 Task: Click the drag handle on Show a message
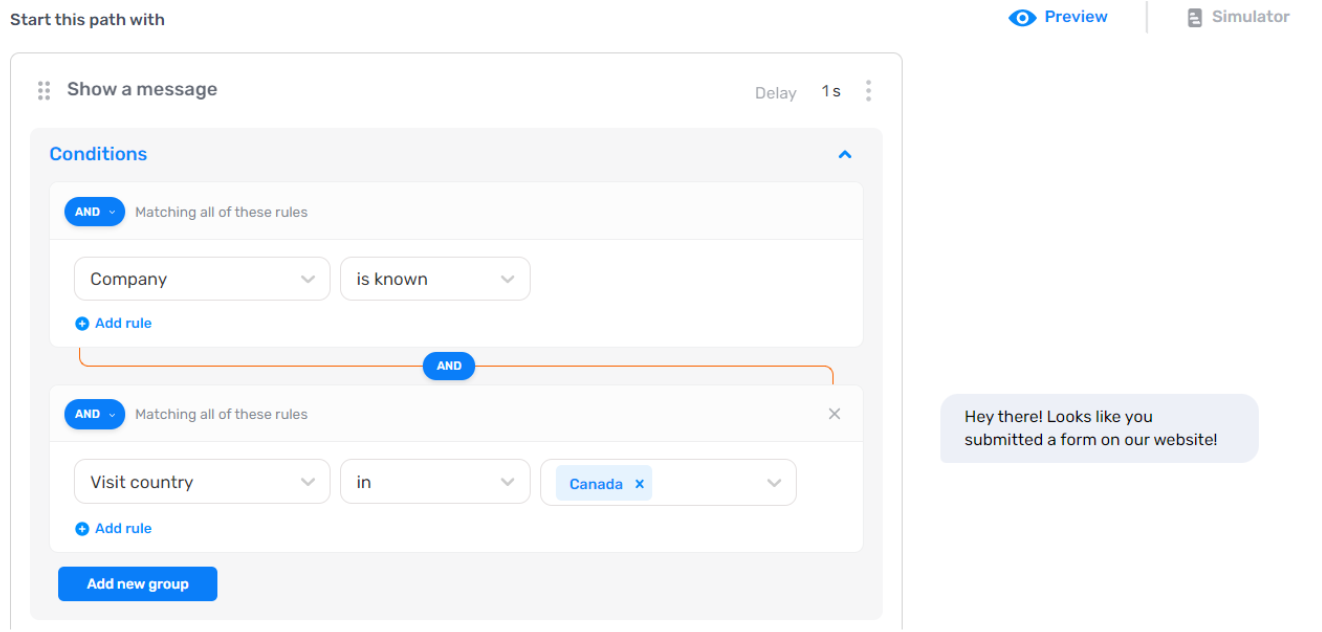pos(43,90)
